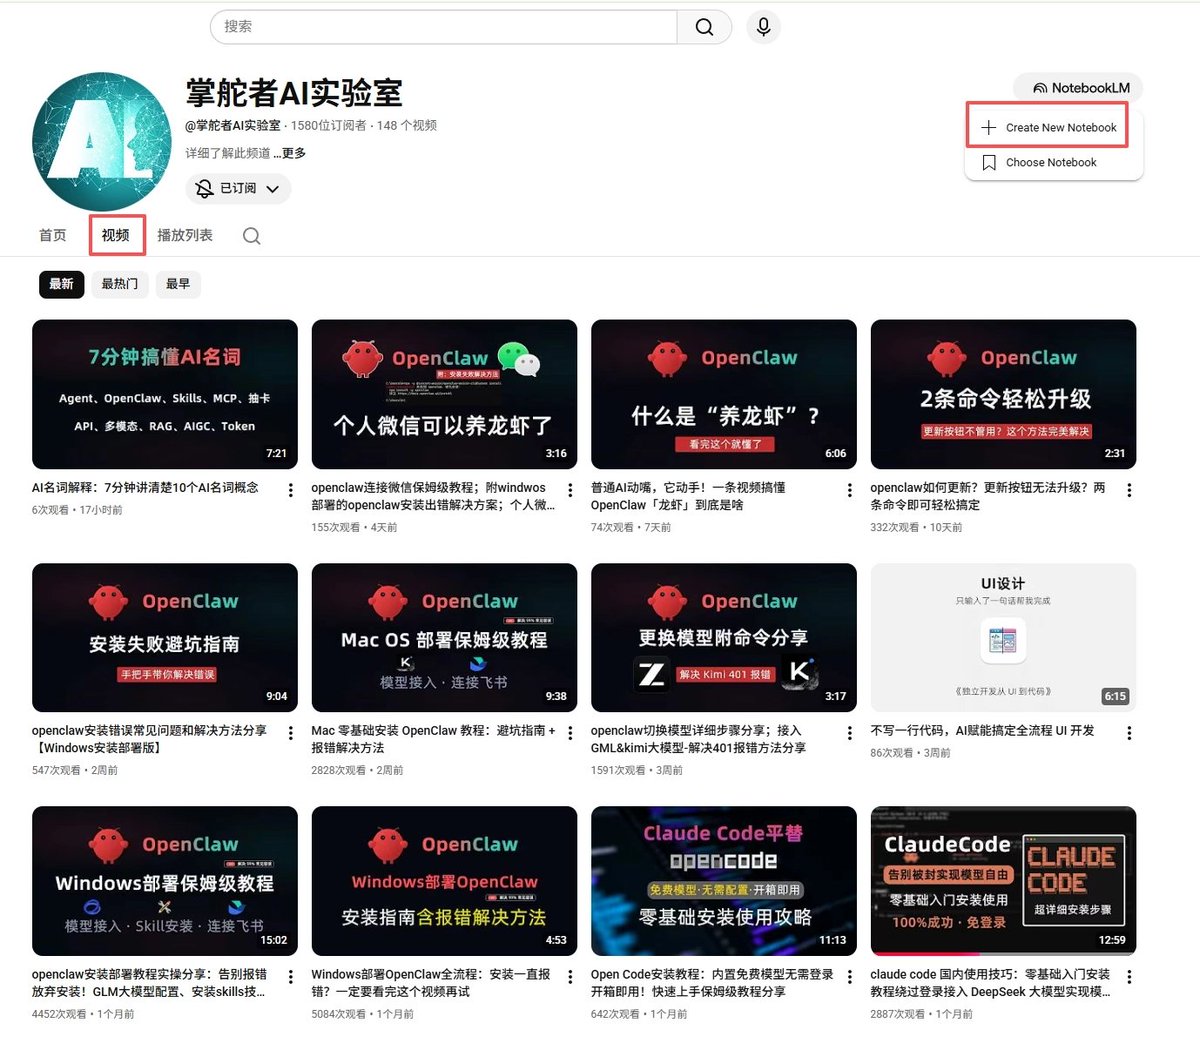Viewport: 1200px width, 1050px height.
Task: Click the NotebookLM extension button
Action: tap(1078, 88)
